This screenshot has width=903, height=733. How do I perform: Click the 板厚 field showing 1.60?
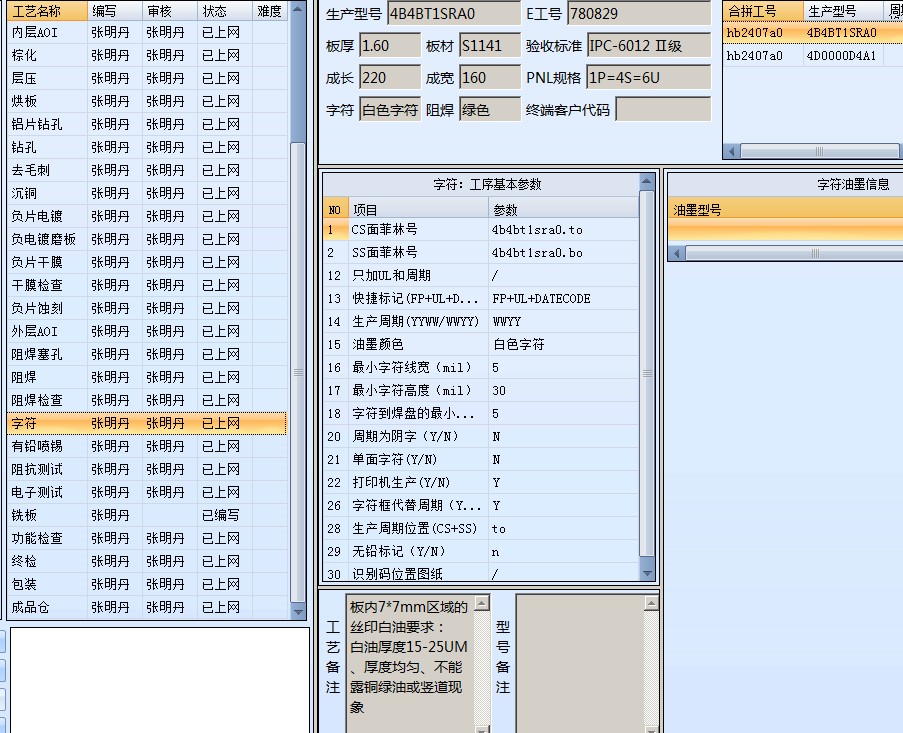[x=390, y=45]
